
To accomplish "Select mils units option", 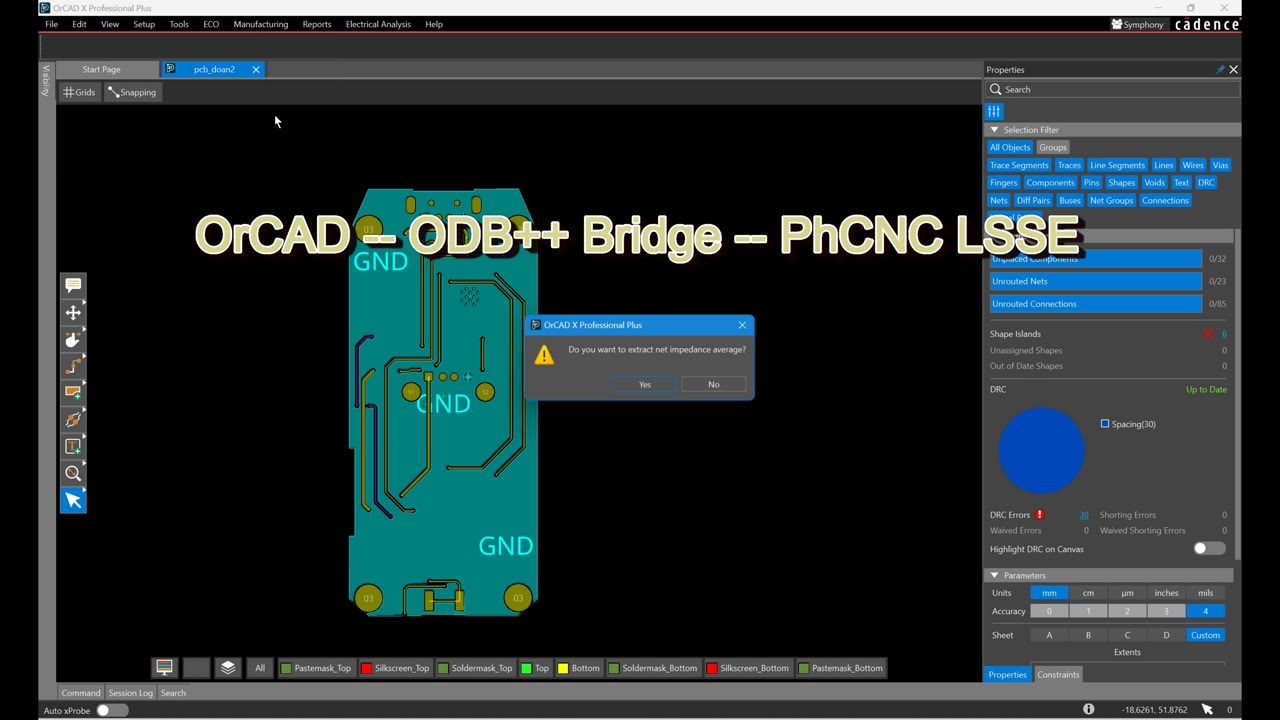I will [x=1205, y=593].
